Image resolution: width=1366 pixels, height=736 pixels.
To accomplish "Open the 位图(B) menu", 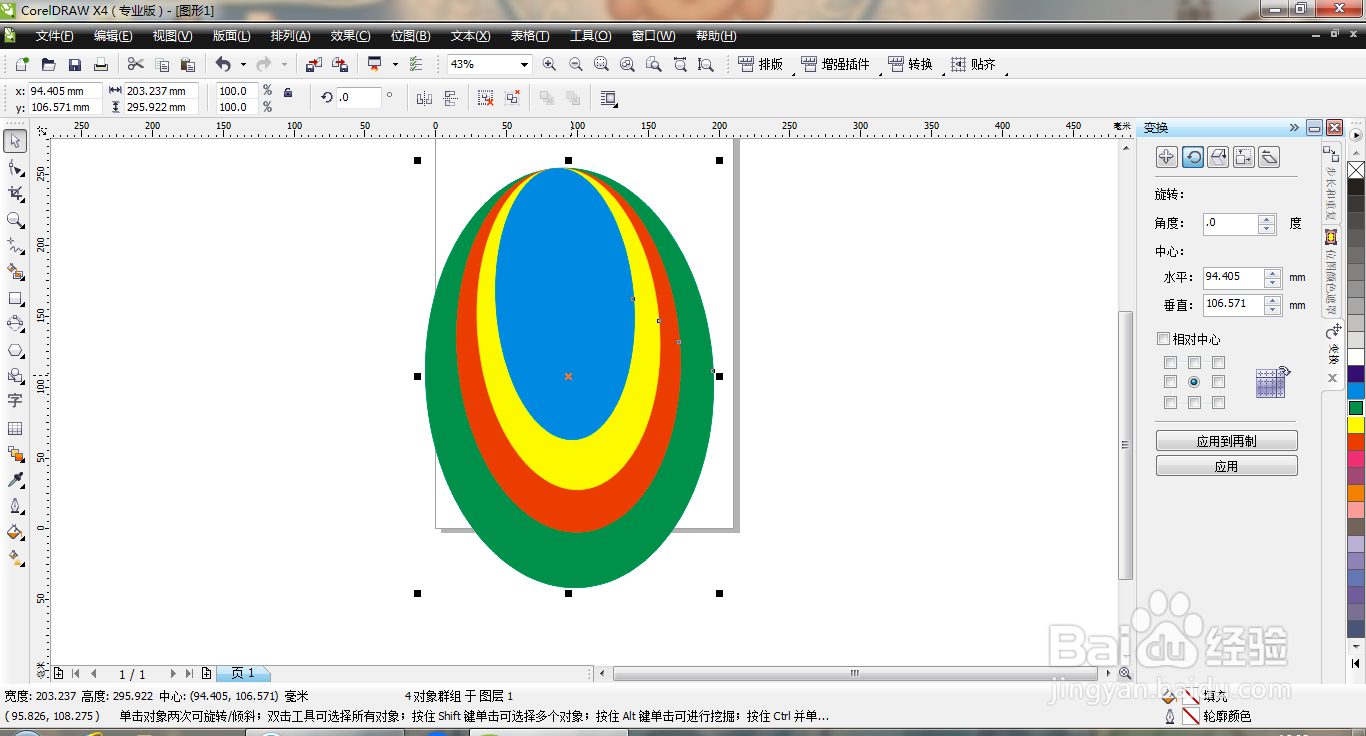I will (410, 36).
